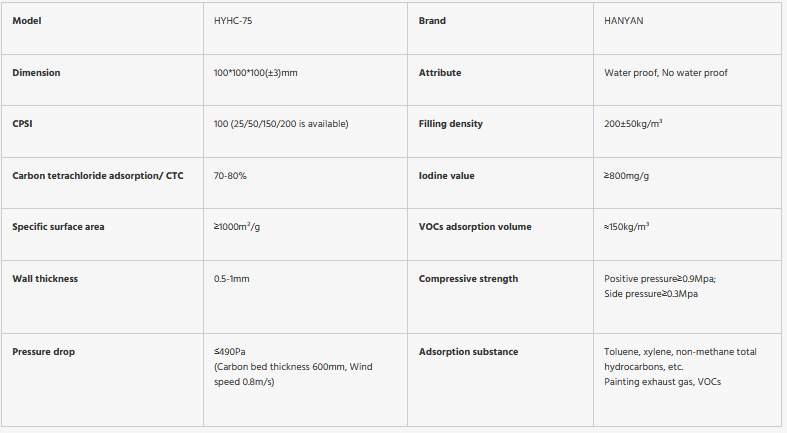
Task: Select the 70-80% CTC value
Action: coord(230,175)
